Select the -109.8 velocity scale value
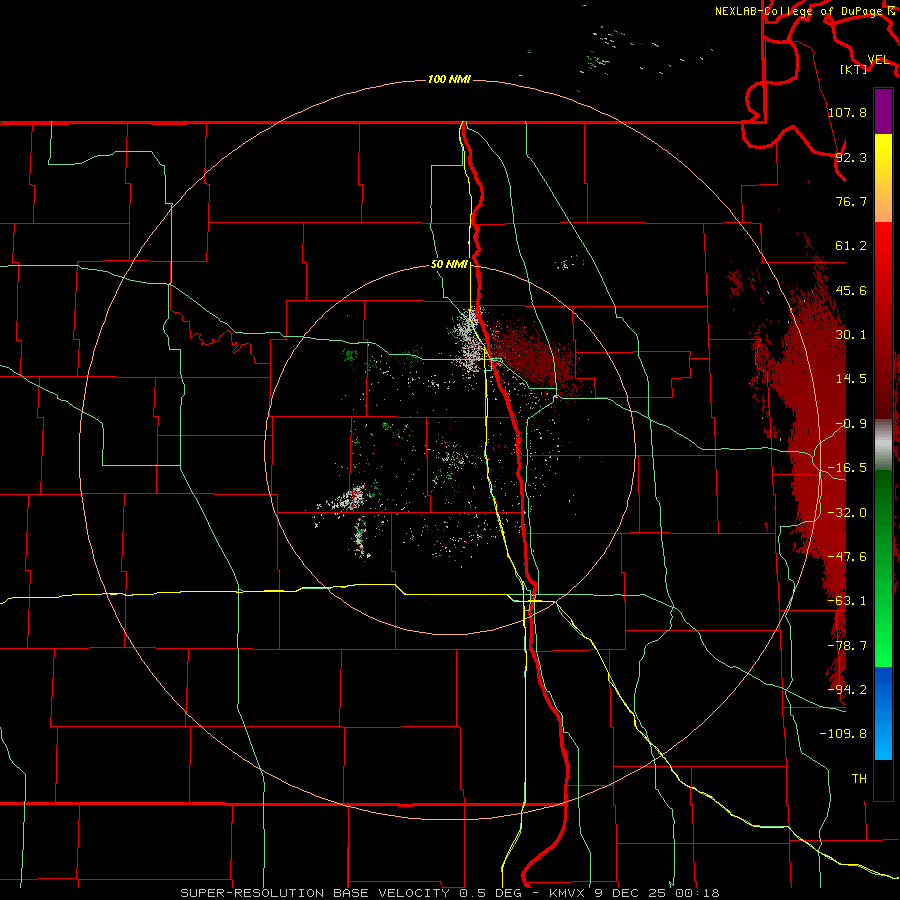 tap(843, 734)
